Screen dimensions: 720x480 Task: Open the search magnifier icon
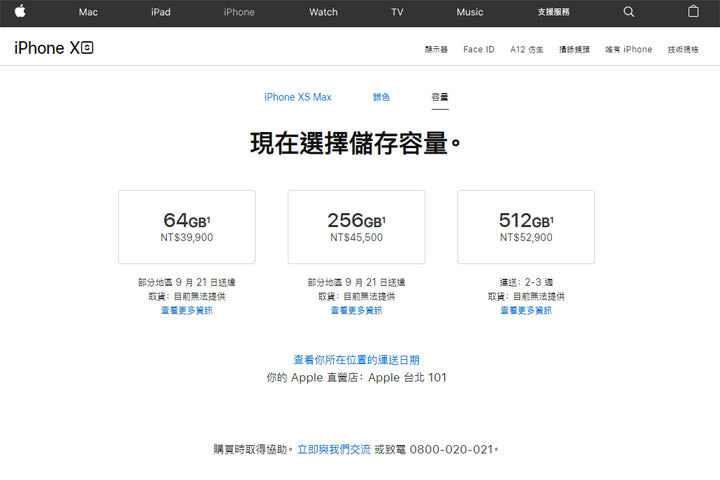click(x=629, y=12)
